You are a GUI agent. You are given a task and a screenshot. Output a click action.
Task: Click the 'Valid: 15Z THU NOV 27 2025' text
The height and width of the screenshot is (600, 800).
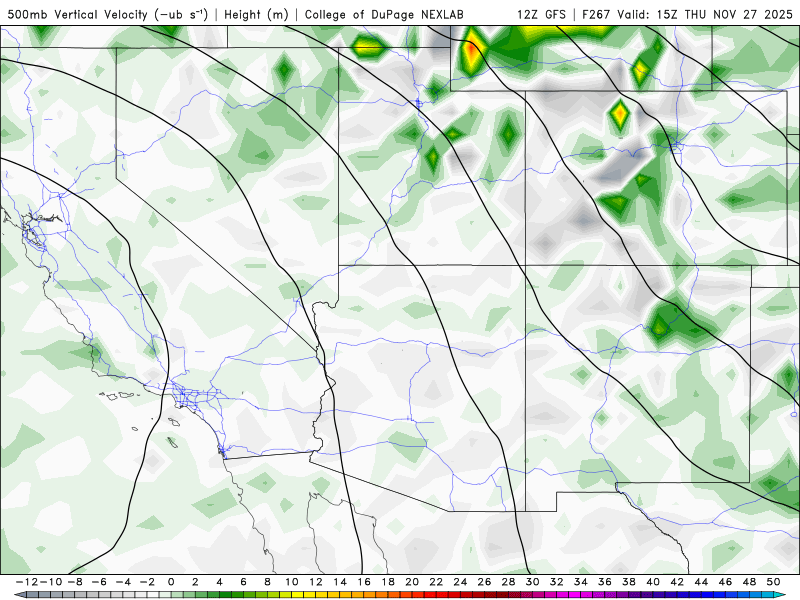(x=705, y=14)
